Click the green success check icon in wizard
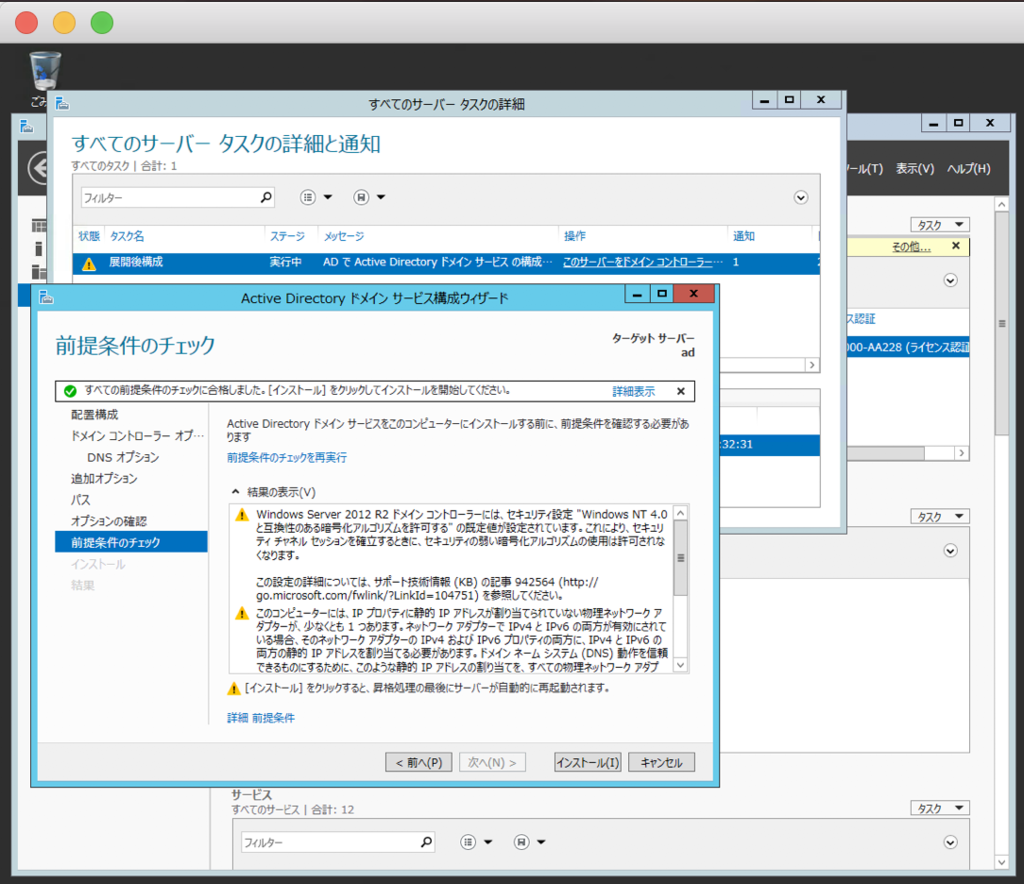The height and width of the screenshot is (884, 1024). coord(70,391)
